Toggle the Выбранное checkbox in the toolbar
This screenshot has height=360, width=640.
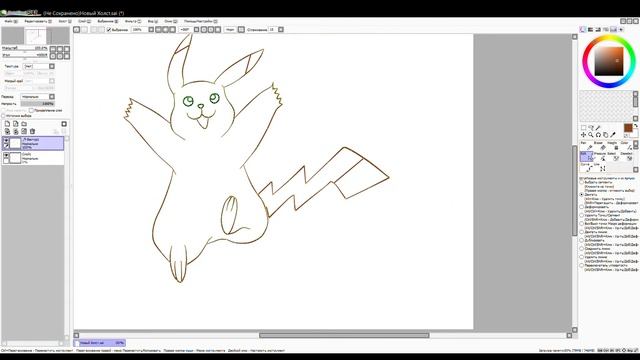tap(109, 29)
